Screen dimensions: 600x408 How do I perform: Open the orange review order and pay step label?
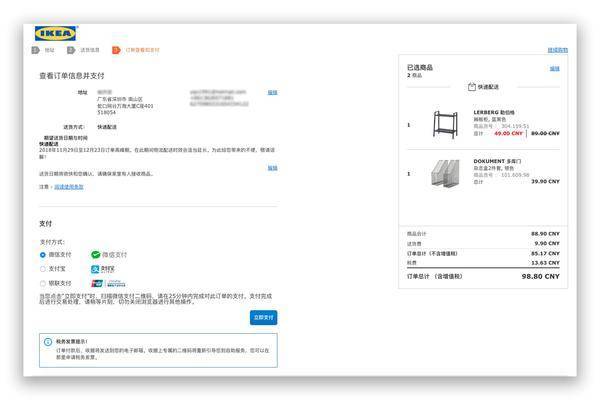click(142, 50)
